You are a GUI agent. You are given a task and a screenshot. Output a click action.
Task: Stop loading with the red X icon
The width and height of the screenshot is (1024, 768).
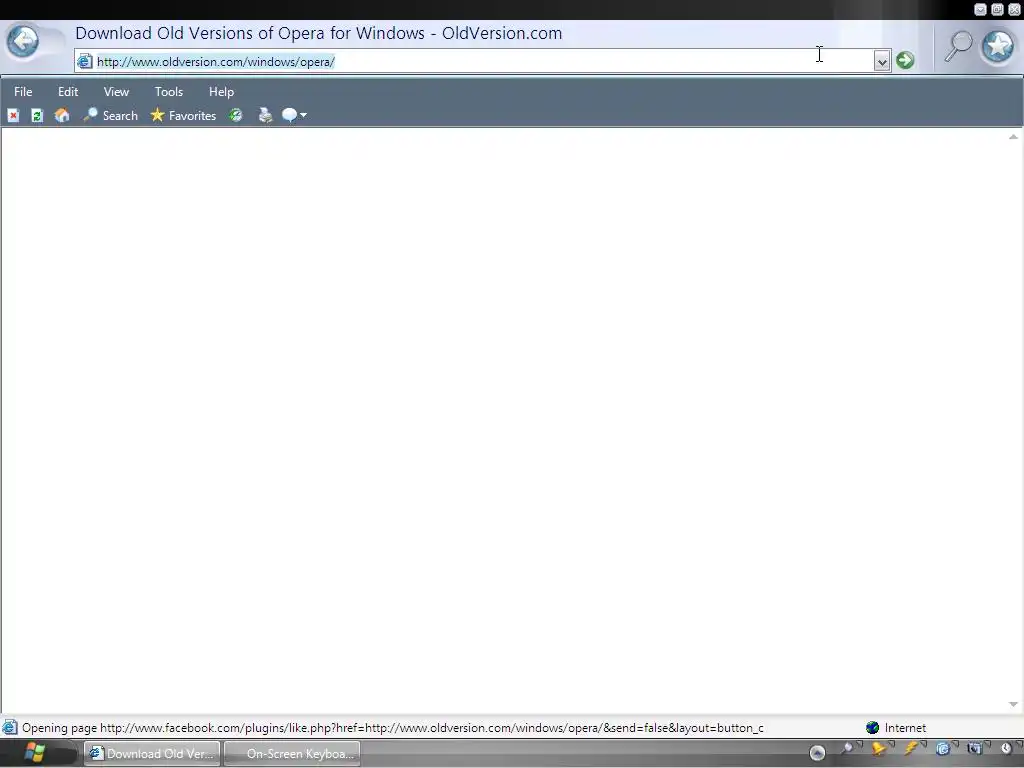tap(13, 116)
